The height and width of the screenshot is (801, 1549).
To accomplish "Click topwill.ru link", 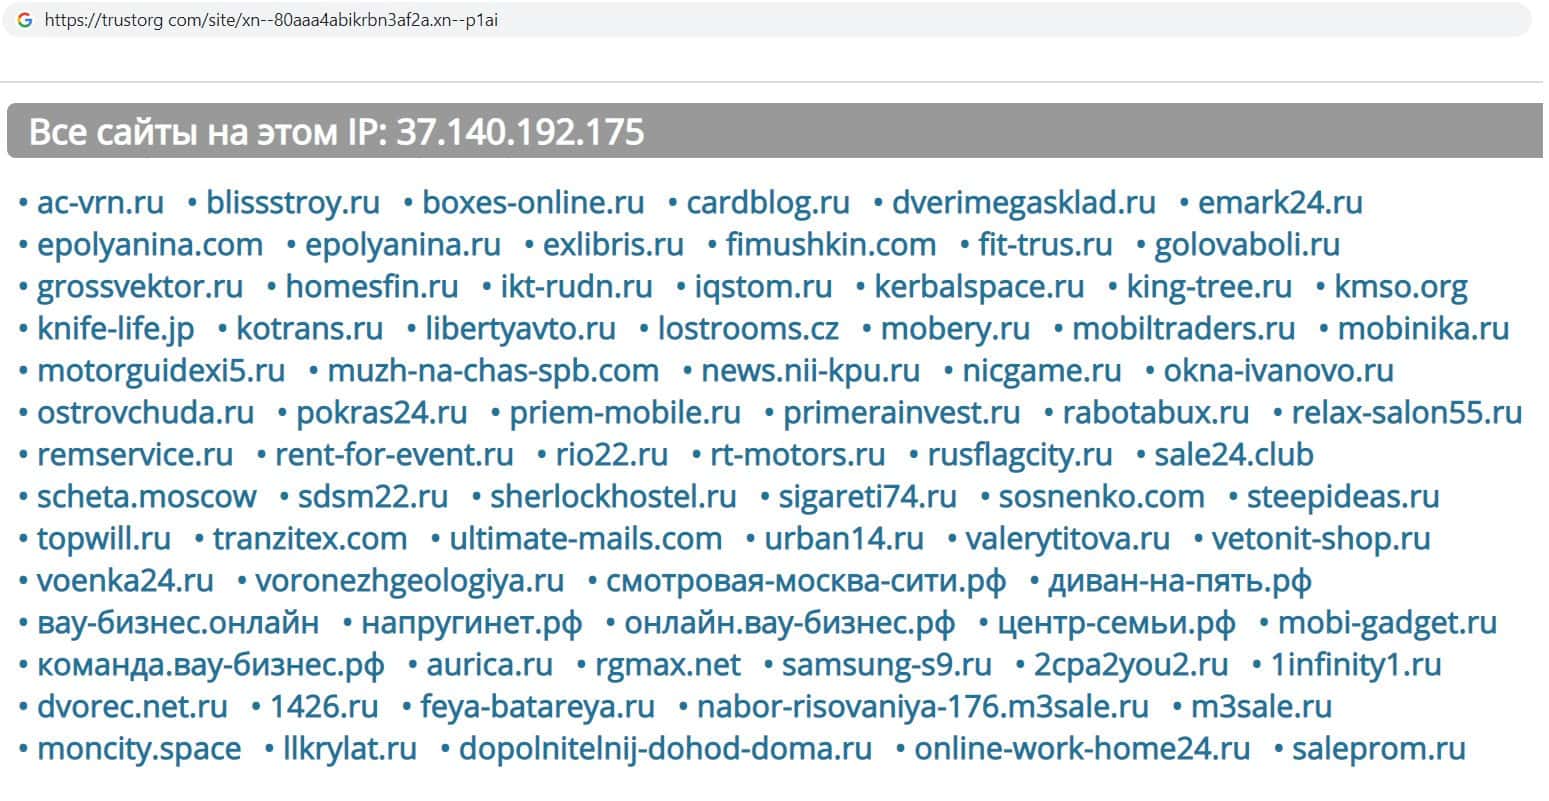I will (x=104, y=539).
